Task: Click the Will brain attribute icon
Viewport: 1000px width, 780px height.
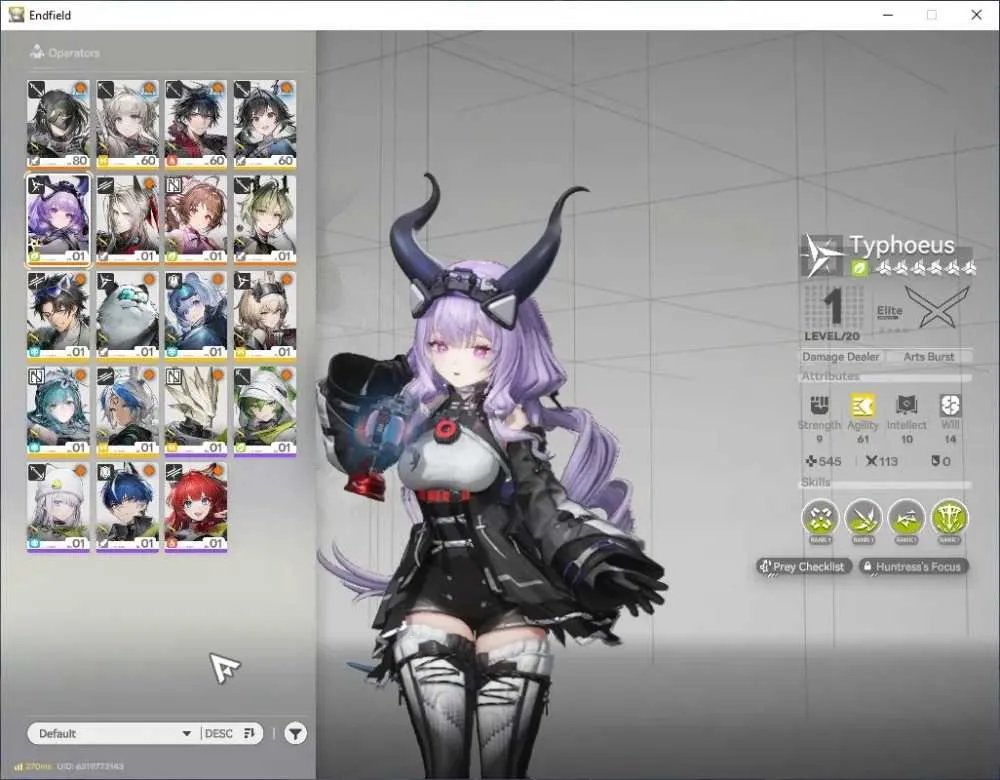Action: [950, 404]
